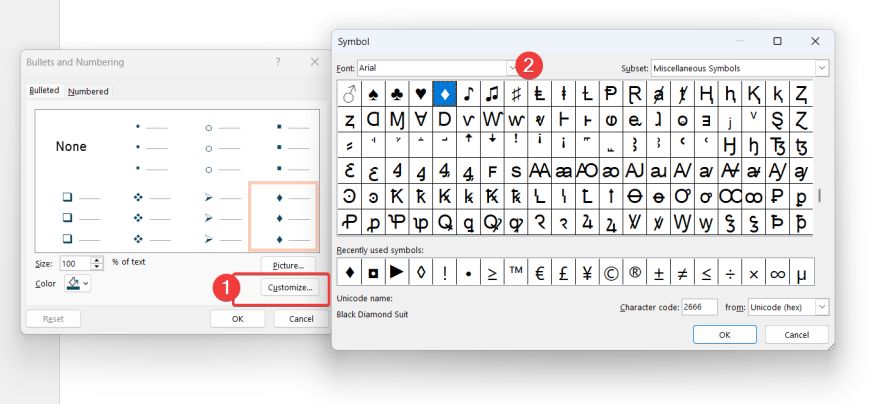
Task: Pick the Greek mu in recently used
Action: [801, 272]
